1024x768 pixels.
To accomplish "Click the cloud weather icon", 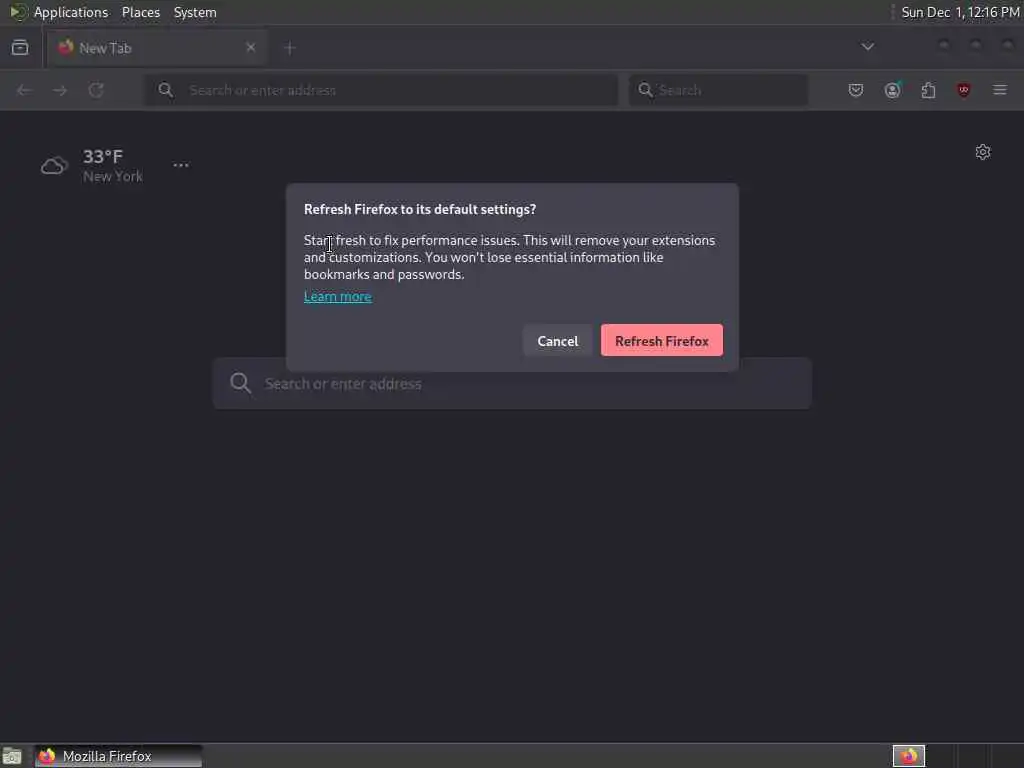I will 54,166.
